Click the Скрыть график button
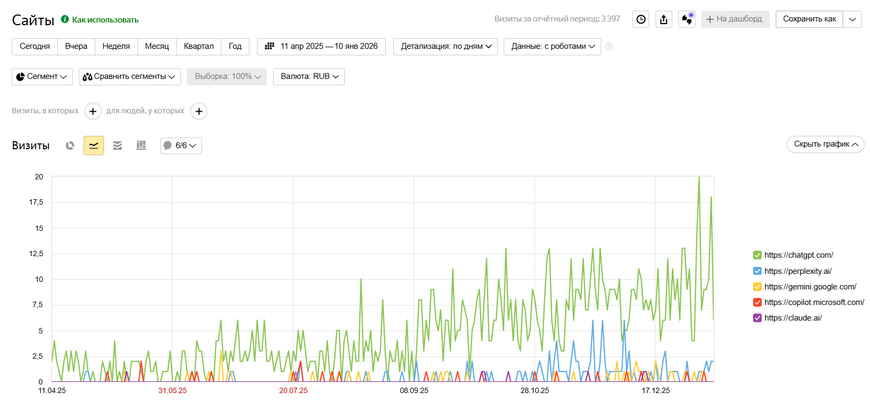 coord(825,144)
